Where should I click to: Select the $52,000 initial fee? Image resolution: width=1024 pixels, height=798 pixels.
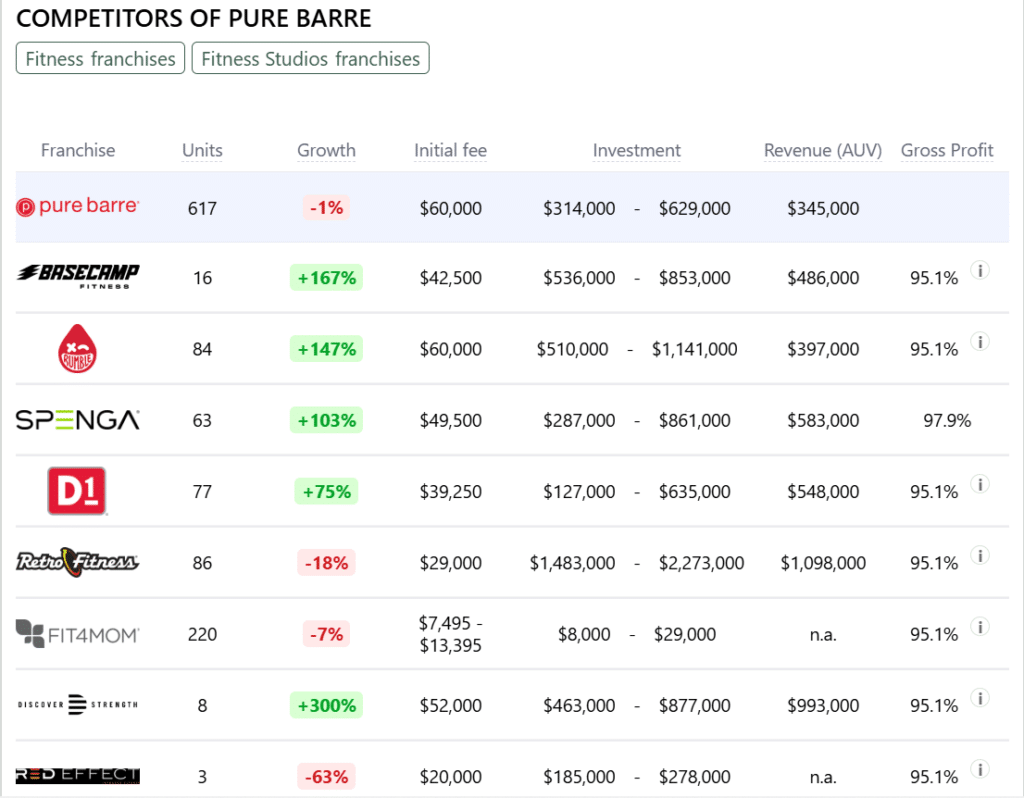[x=451, y=705]
